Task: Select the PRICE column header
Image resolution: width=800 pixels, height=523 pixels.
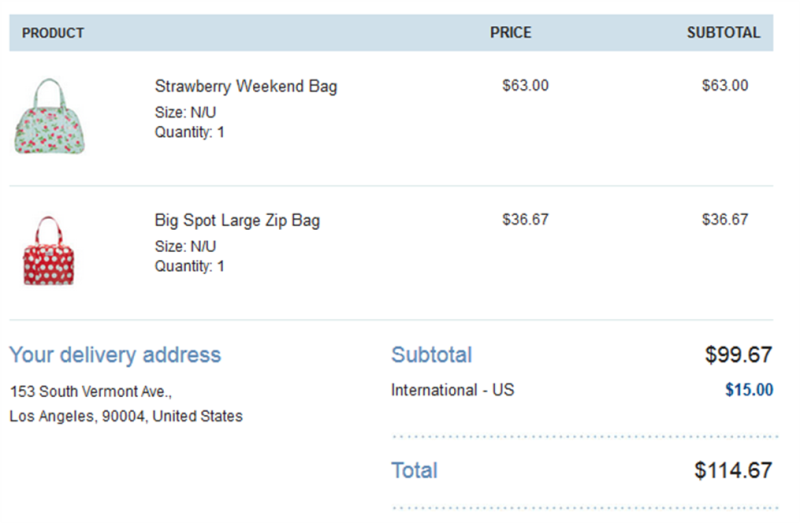Action: (511, 33)
